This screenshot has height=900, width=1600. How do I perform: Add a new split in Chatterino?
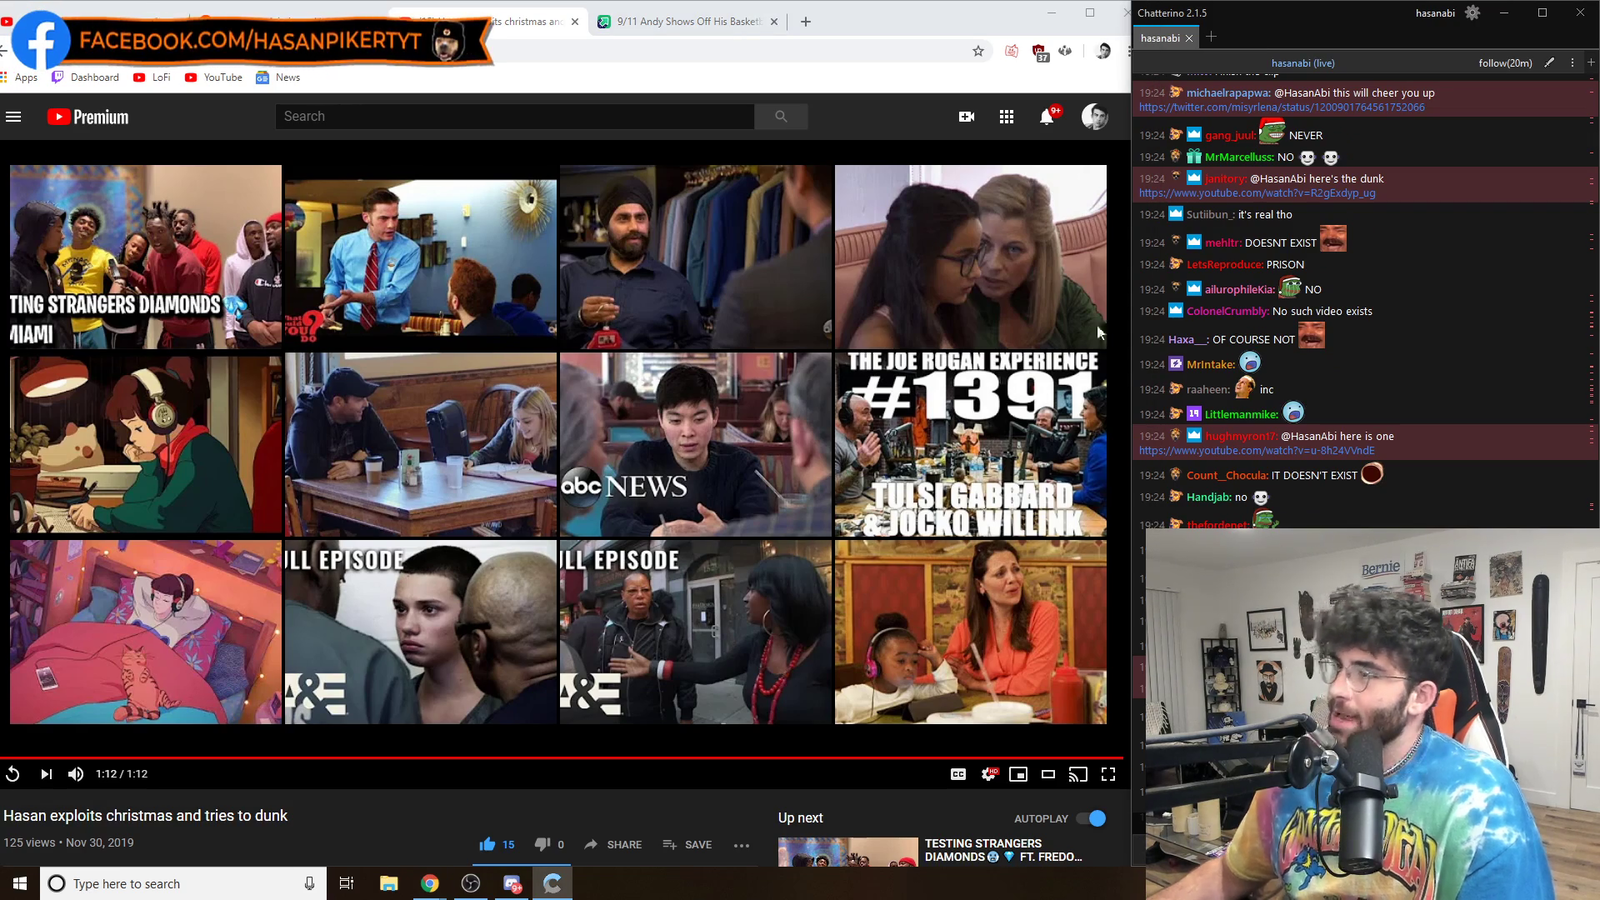point(1591,63)
